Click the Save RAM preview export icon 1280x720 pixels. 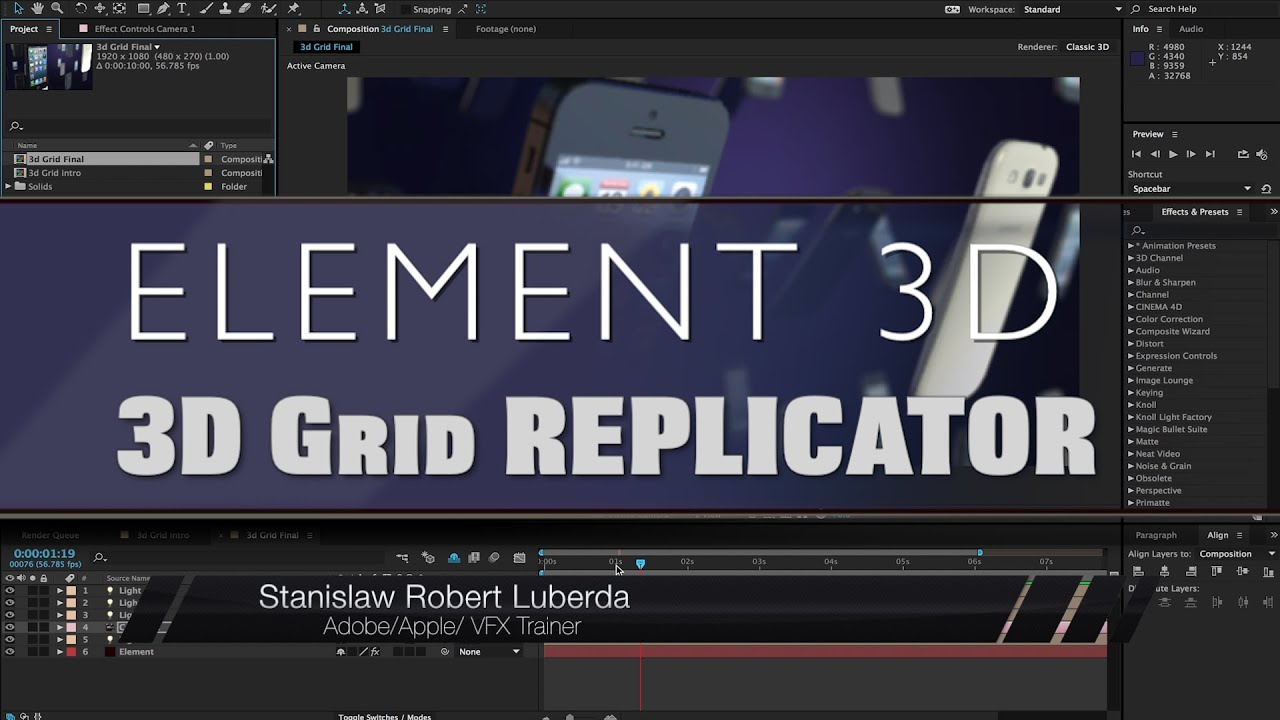[x=1243, y=154]
